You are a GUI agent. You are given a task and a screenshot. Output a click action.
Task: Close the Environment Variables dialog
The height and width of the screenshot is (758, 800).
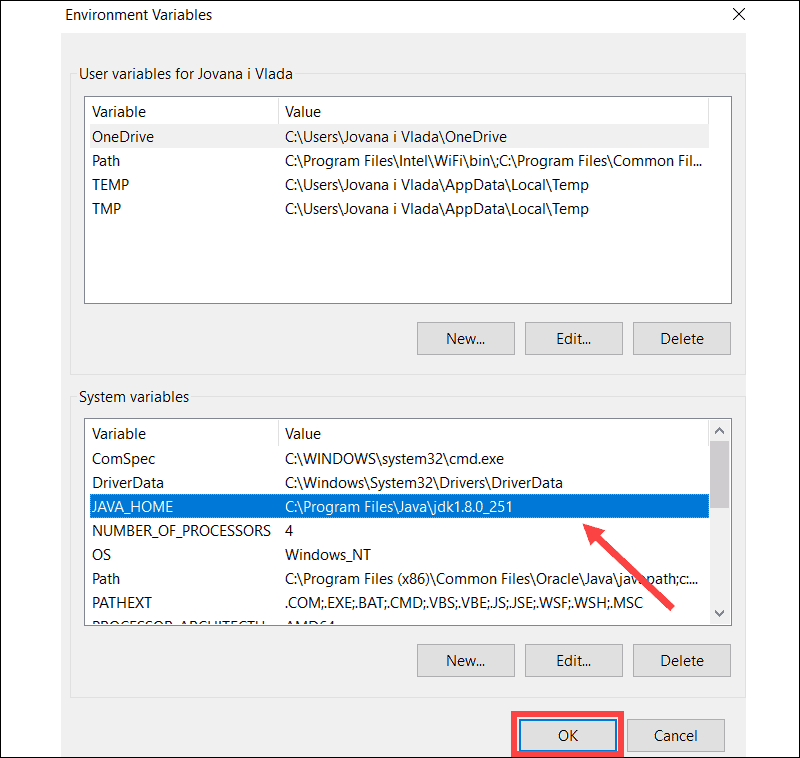[x=739, y=14]
